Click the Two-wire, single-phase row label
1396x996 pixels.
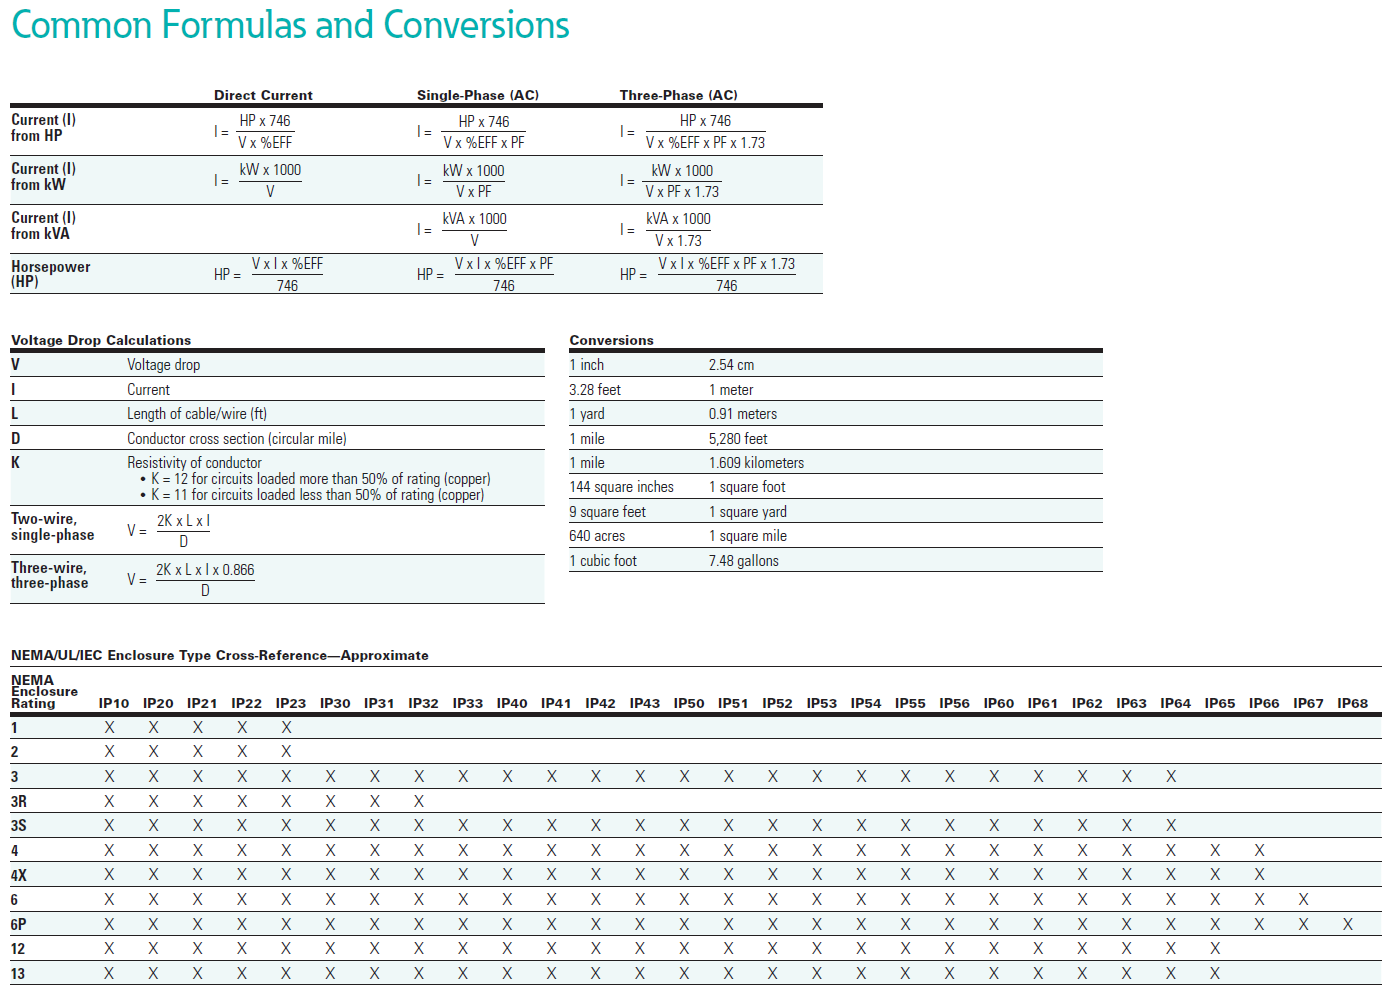click(52, 526)
